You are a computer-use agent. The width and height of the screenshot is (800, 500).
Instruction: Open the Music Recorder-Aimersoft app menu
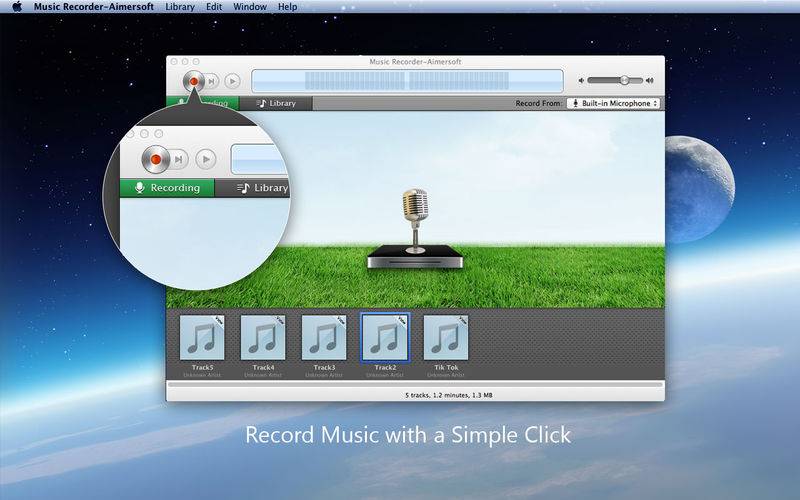click(x=94, y=7)
